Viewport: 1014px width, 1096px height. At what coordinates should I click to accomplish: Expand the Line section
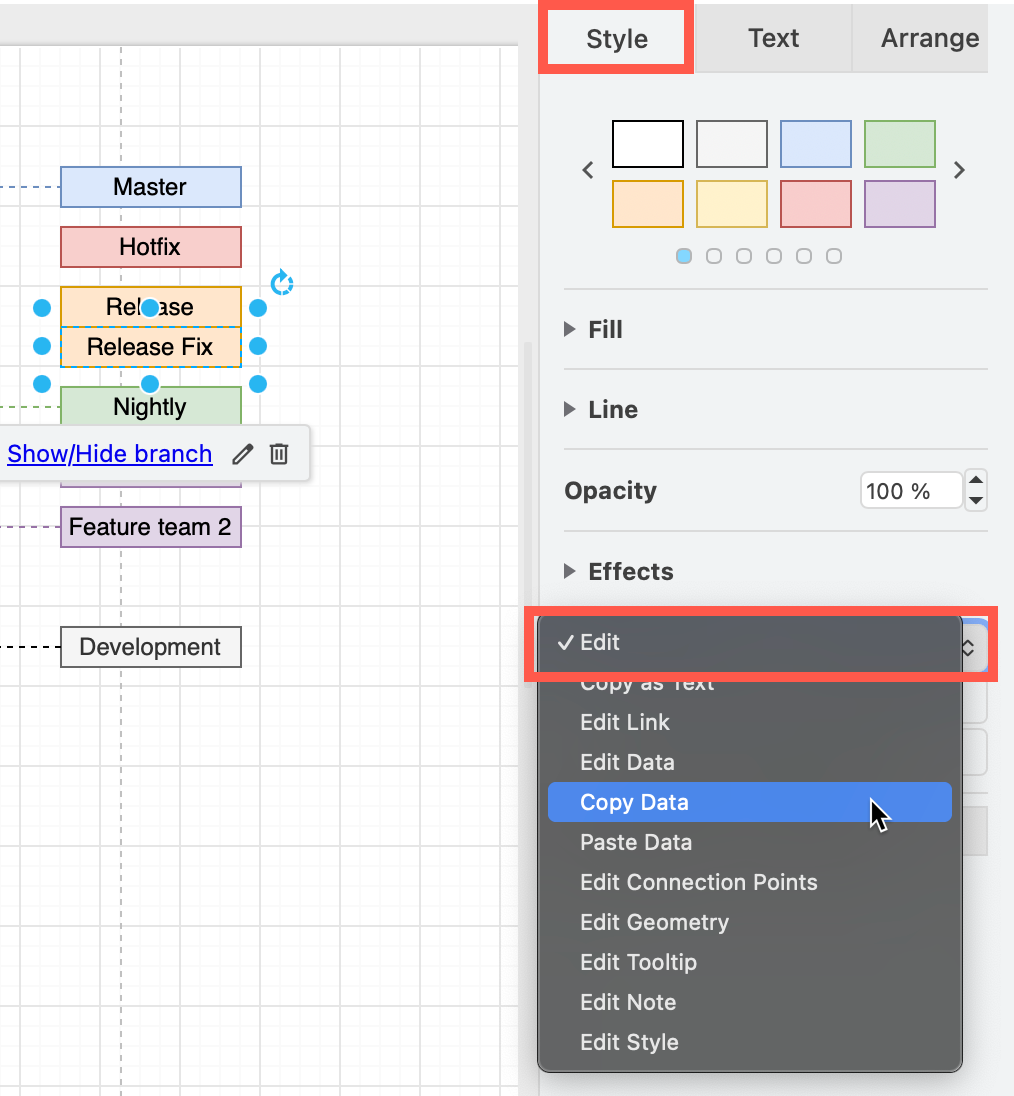[601, 410]
